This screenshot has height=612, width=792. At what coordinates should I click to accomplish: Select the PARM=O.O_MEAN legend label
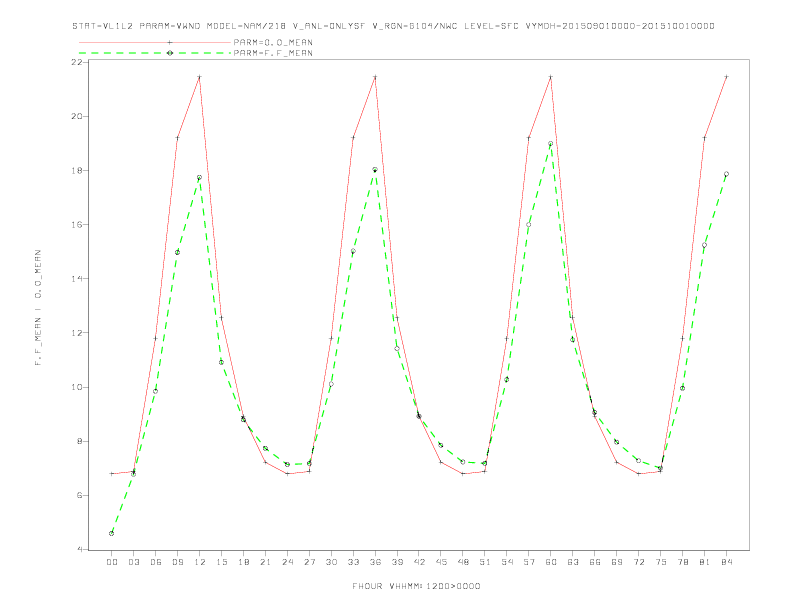coord(273,42)
